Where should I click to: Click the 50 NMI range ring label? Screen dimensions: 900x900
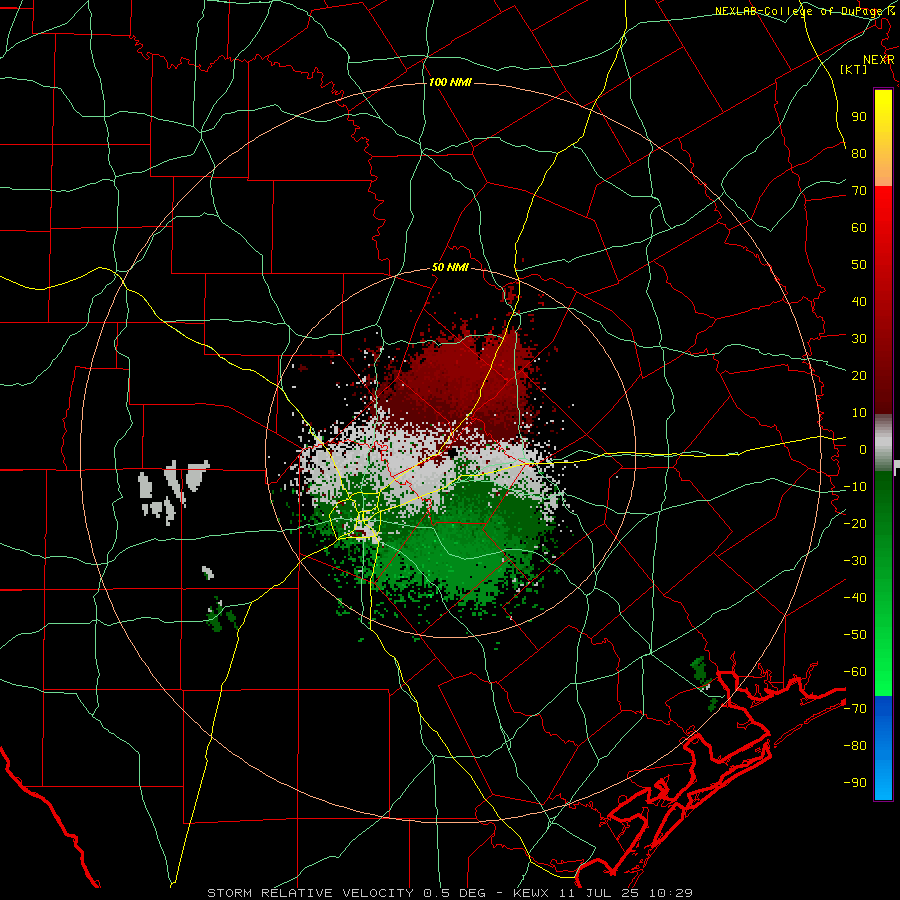(450, 267)
